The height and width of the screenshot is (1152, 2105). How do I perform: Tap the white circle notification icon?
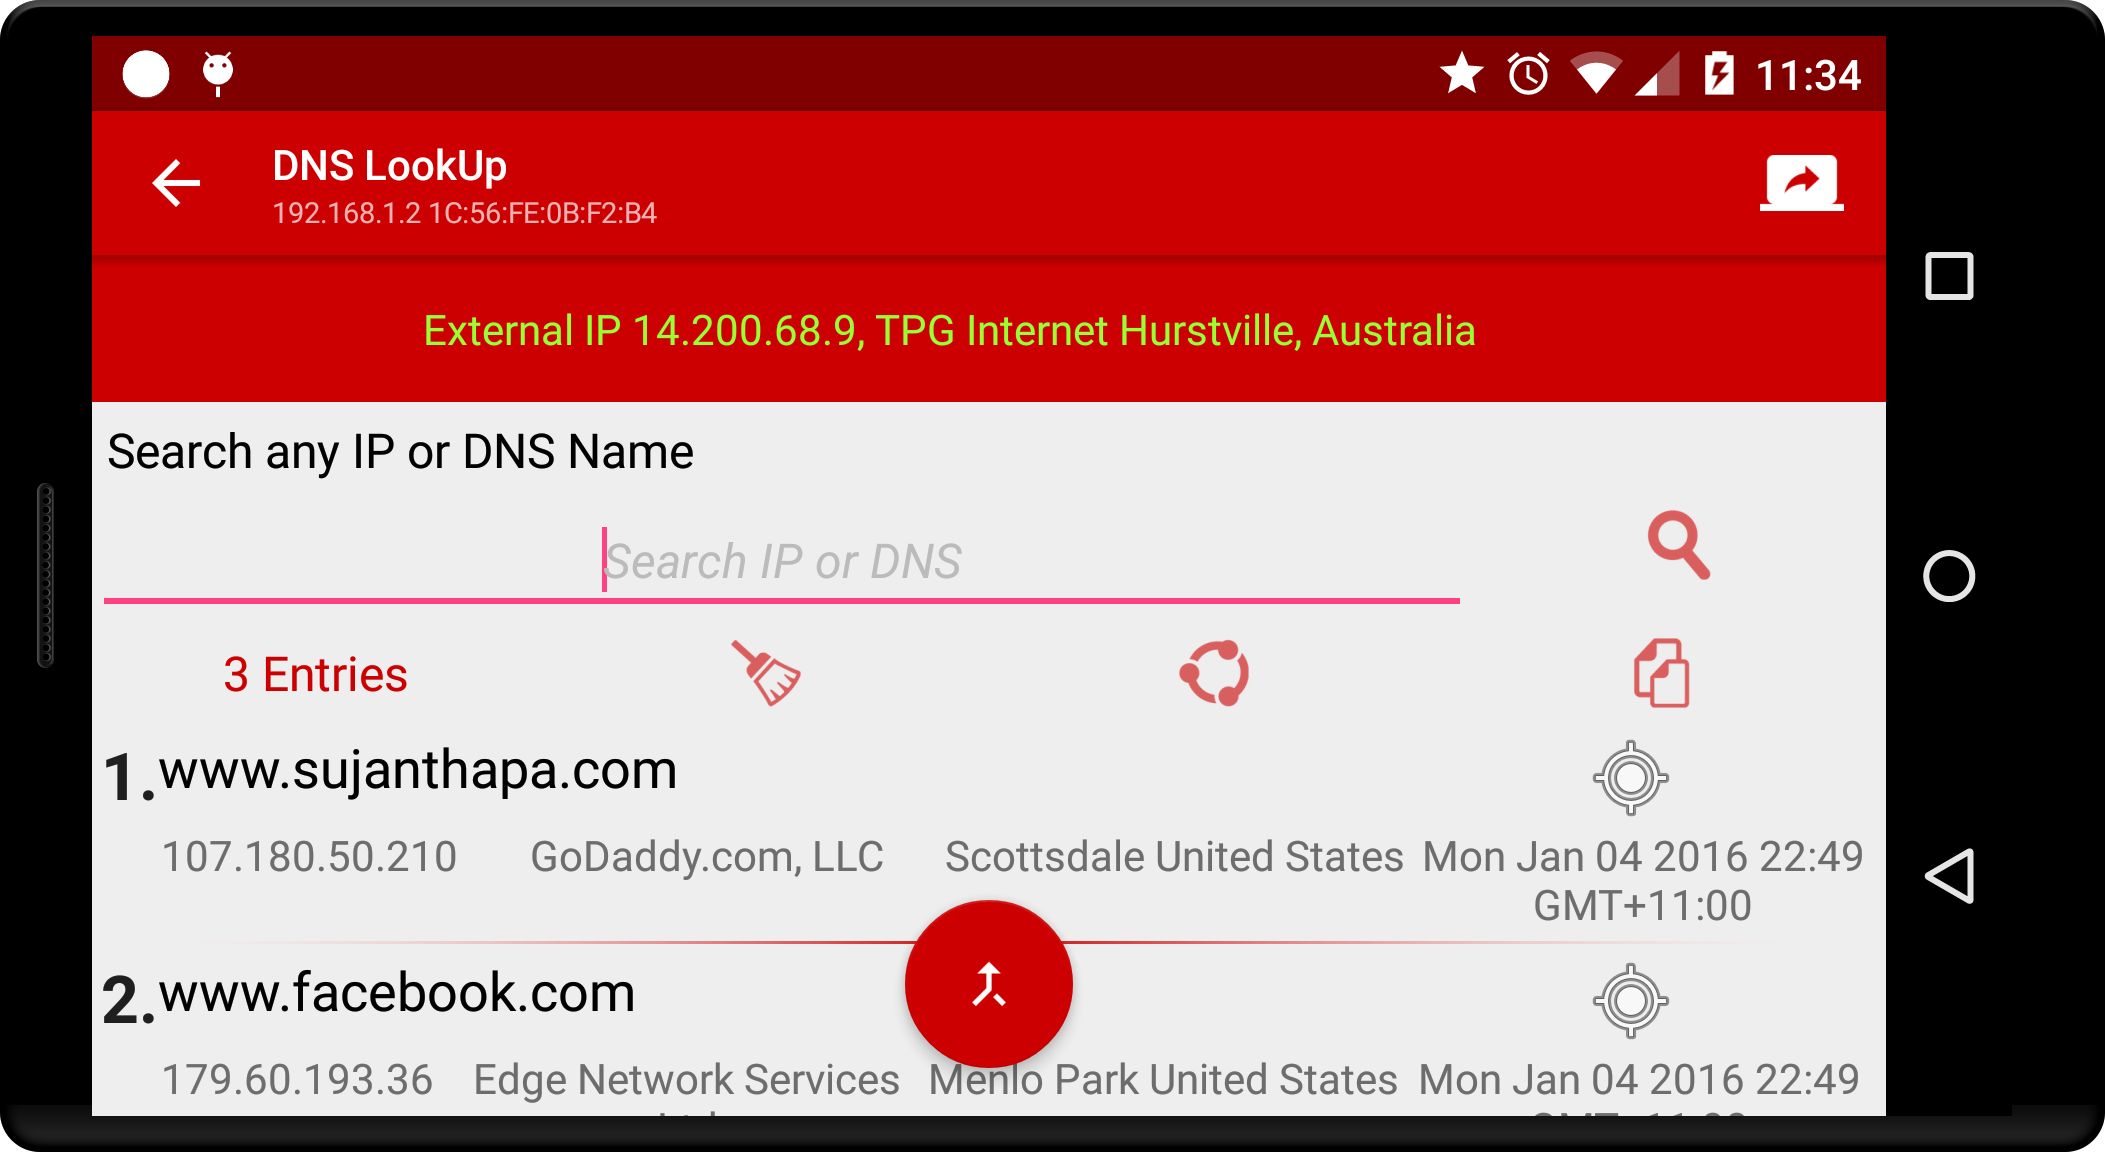[146, 74]
